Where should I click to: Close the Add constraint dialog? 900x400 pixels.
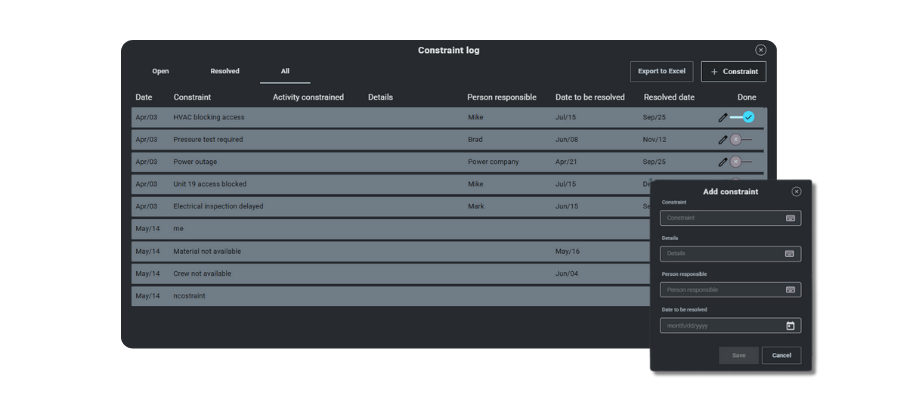click(796, 192)
